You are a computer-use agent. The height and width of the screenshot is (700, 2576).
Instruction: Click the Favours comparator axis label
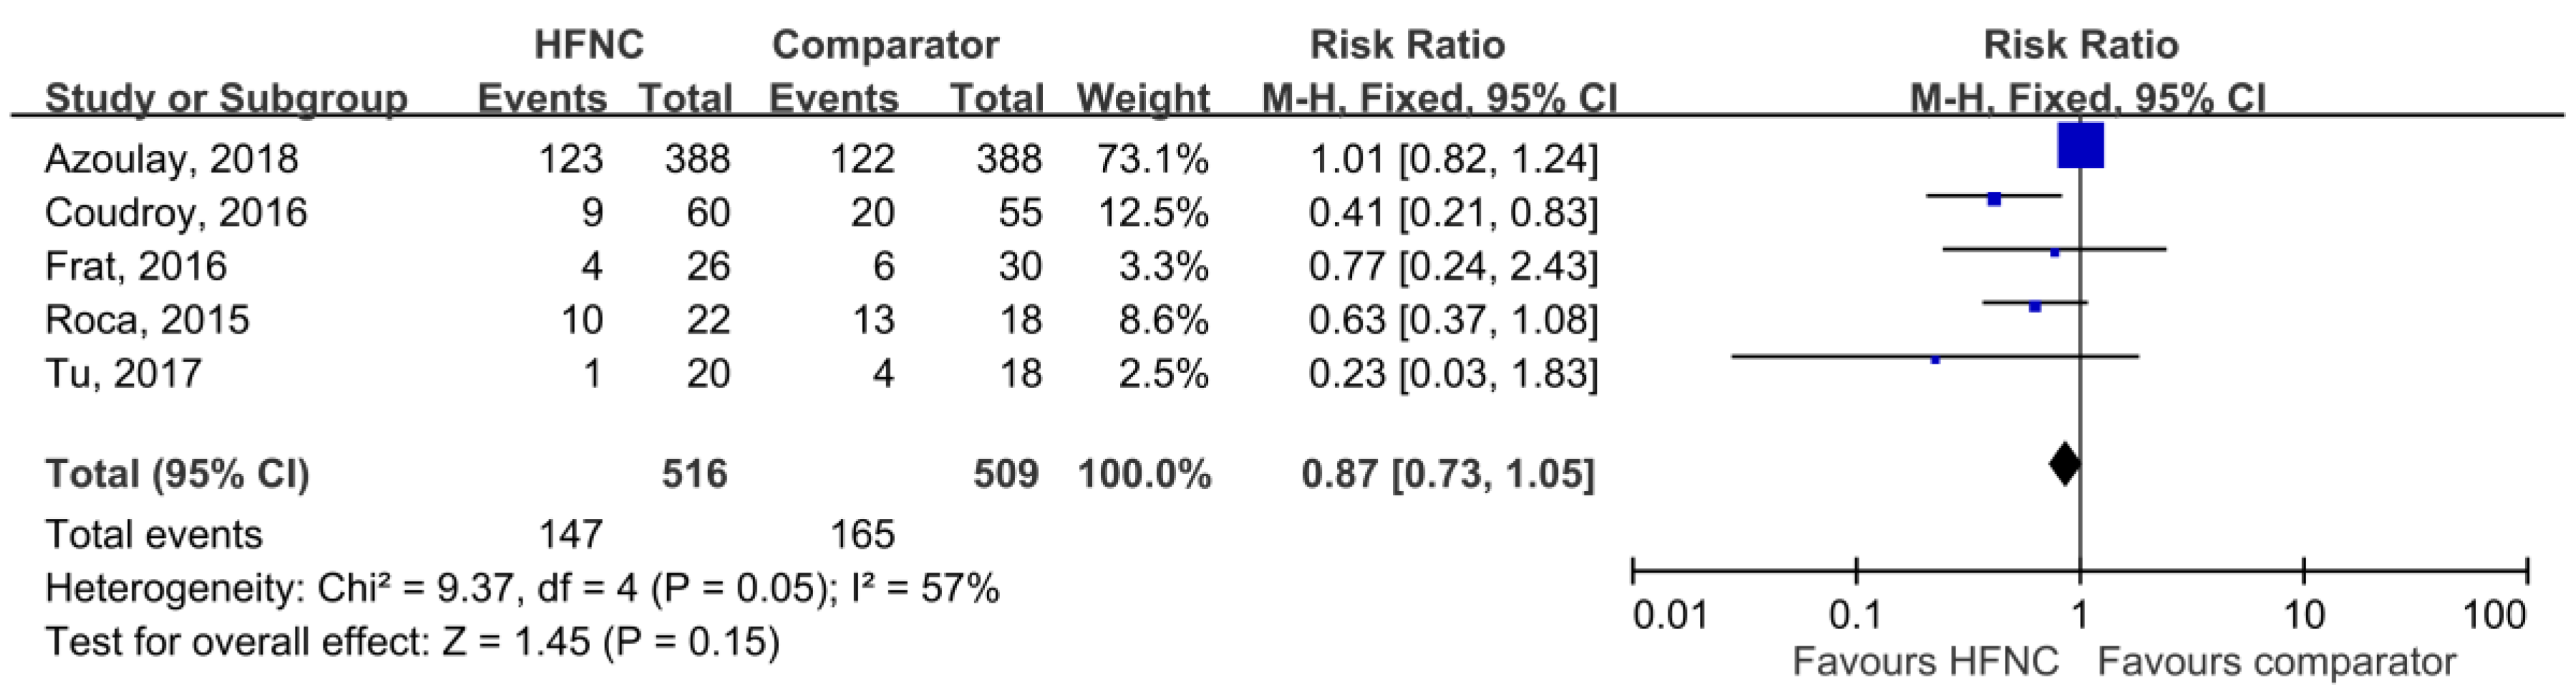2276,662
